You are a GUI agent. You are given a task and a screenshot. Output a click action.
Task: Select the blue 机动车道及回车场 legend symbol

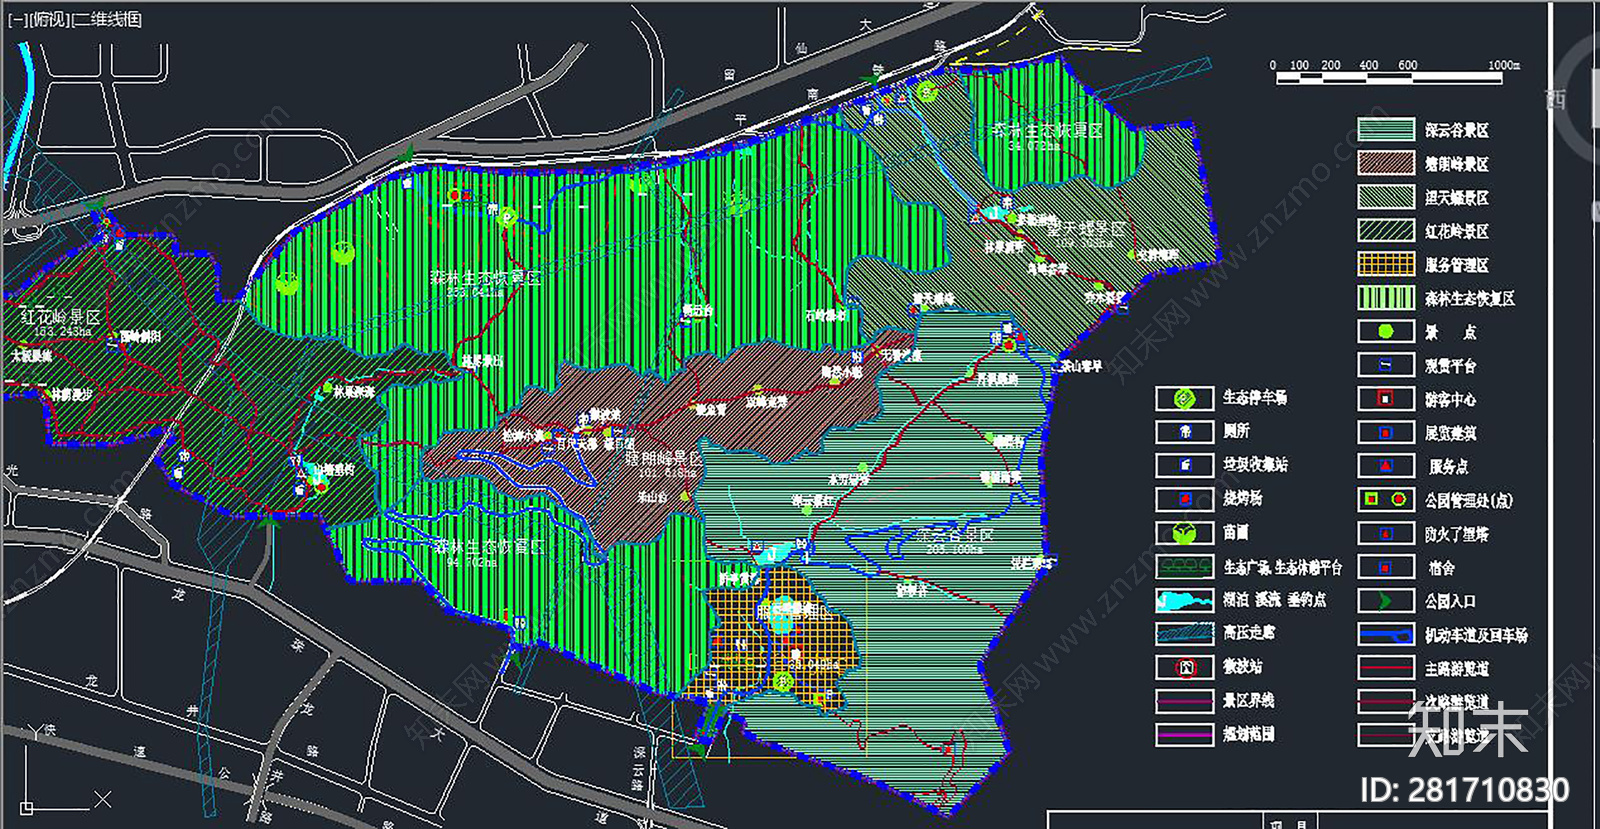click(1385, 634)
